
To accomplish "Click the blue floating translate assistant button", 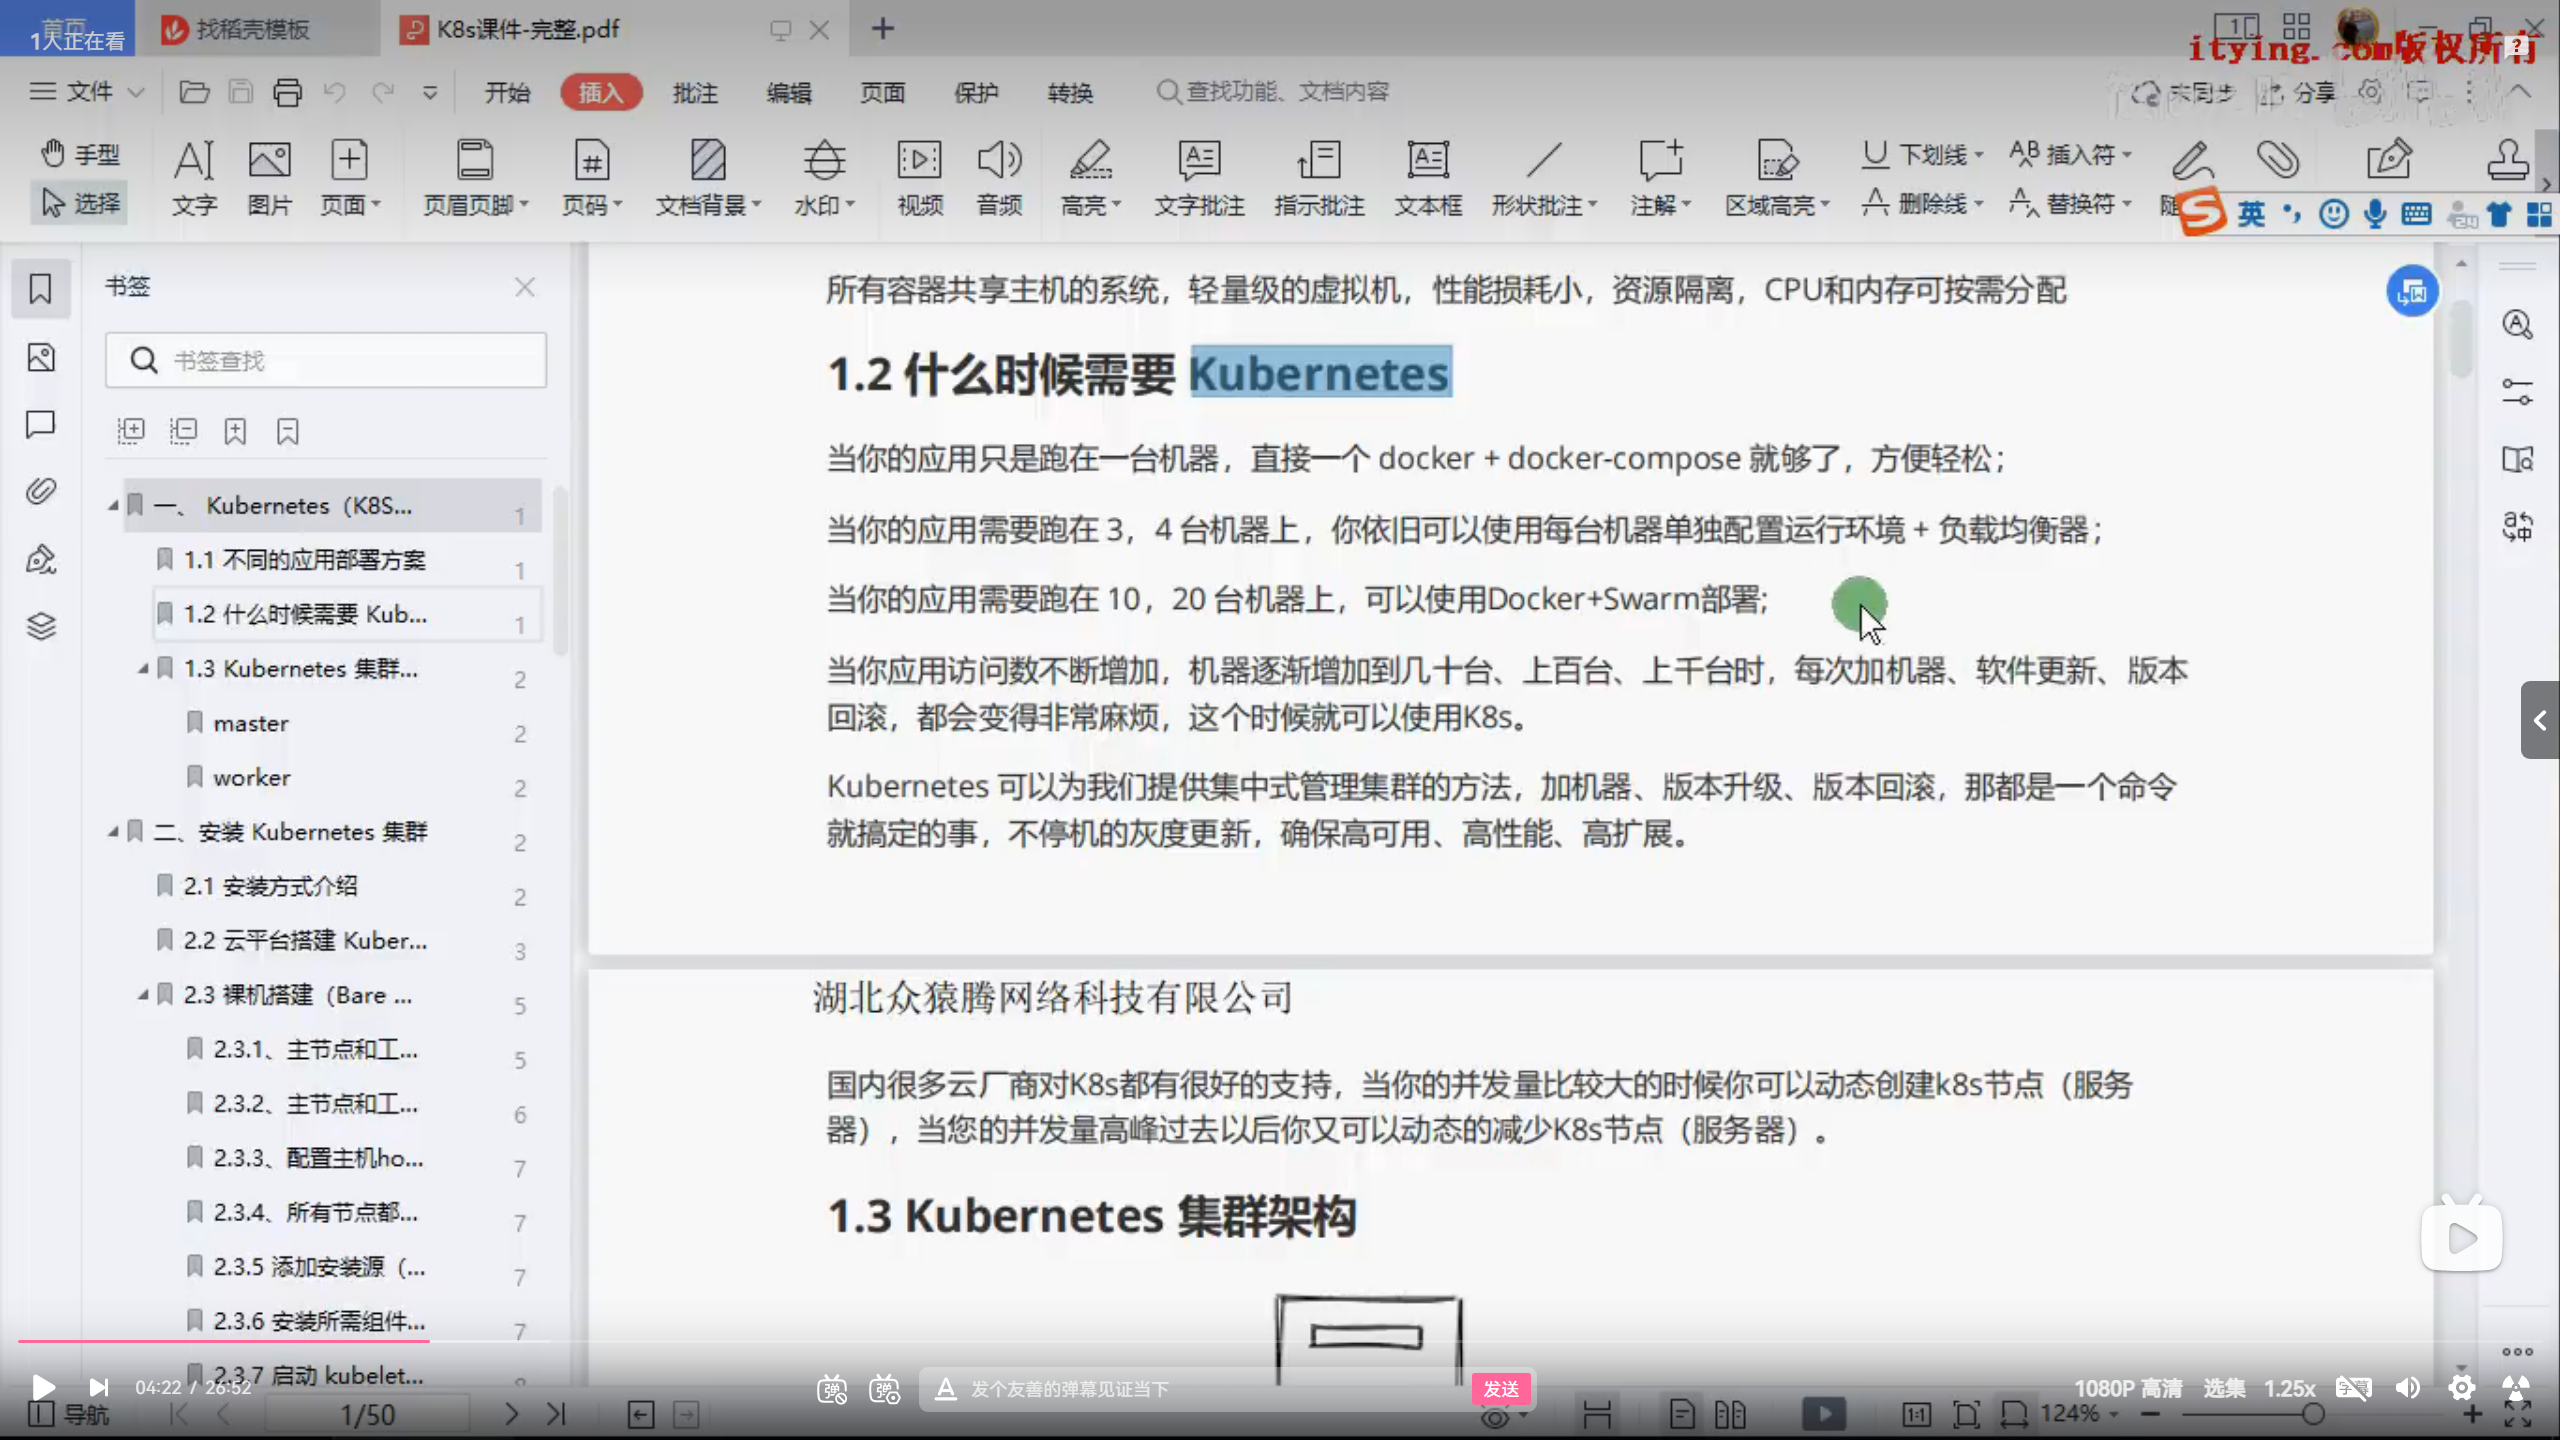I will pyautogui.click(x=2412, y=291).
